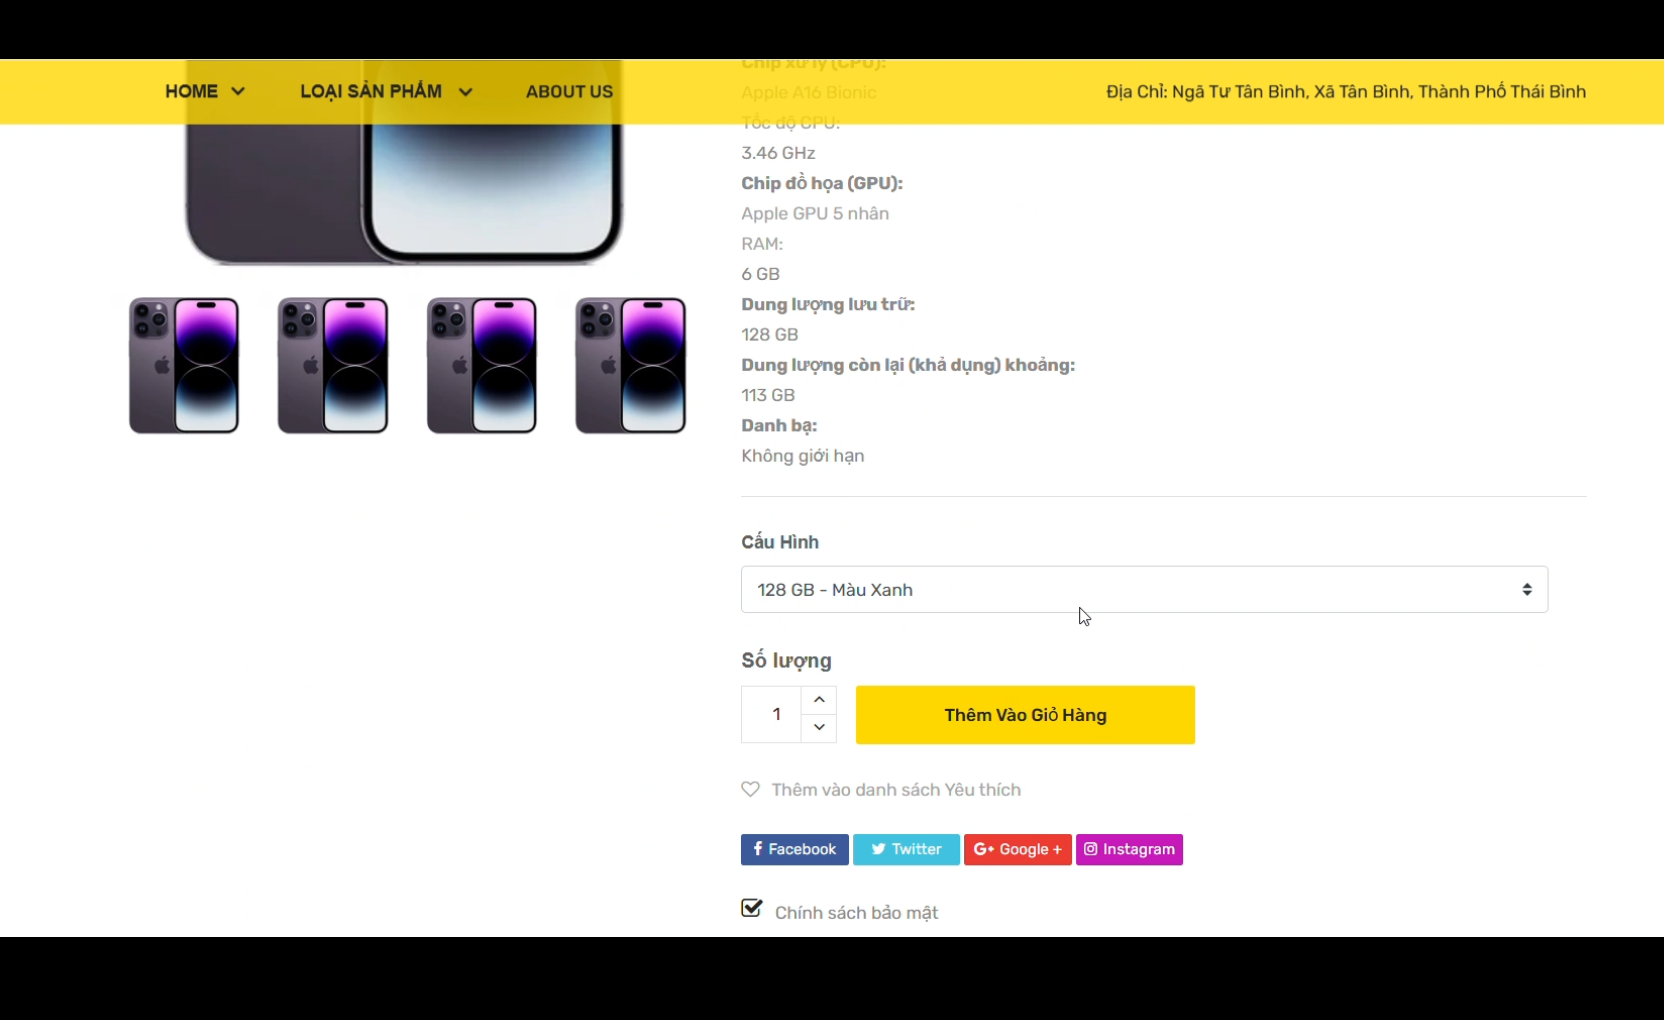Click the 'Danh bạ:' label
The width and height of the screenshot is (1664, 1020).
click(x=779, y=426)
